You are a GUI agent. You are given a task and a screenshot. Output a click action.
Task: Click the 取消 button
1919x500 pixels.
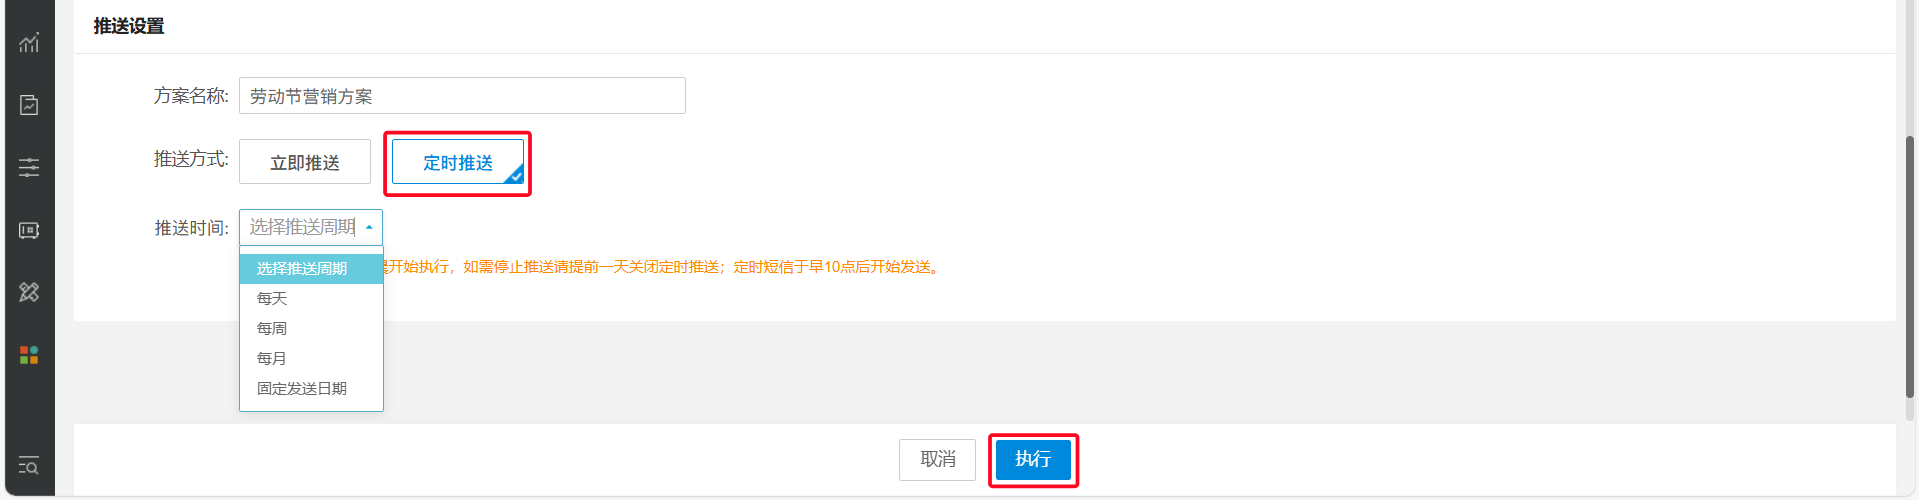[937, 460]
